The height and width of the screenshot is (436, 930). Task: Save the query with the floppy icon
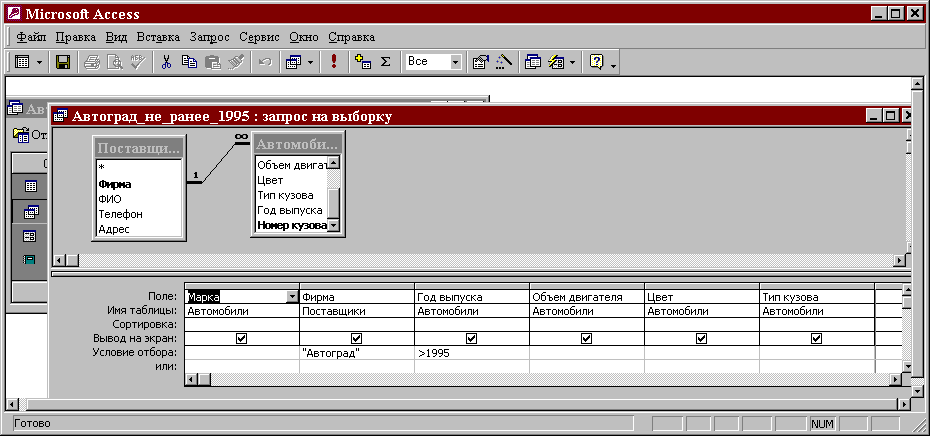pos(62,62)
